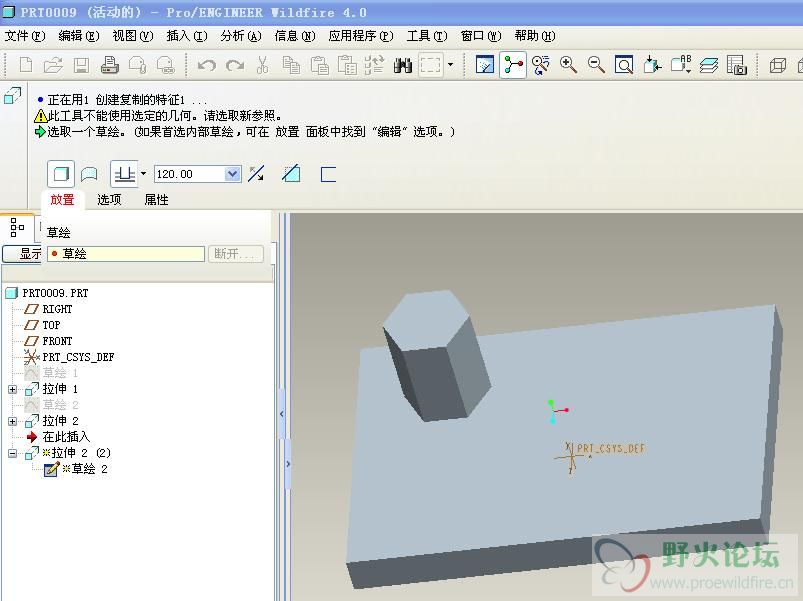Viewport: 803px width, 601px height.
Task: Select 在此插入 marker in the tree
Action: click(x=66, y=437)
